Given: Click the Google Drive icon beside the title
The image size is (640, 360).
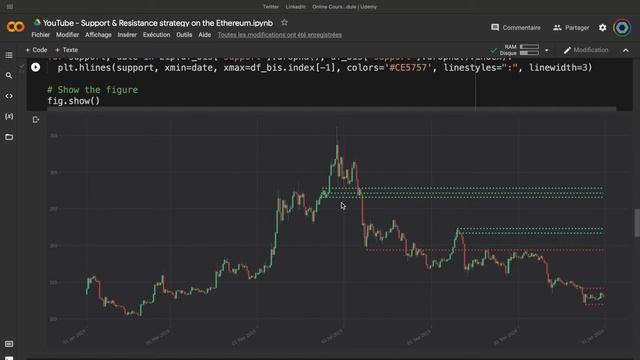Looking at the screenshot, I should coord(37,22).
